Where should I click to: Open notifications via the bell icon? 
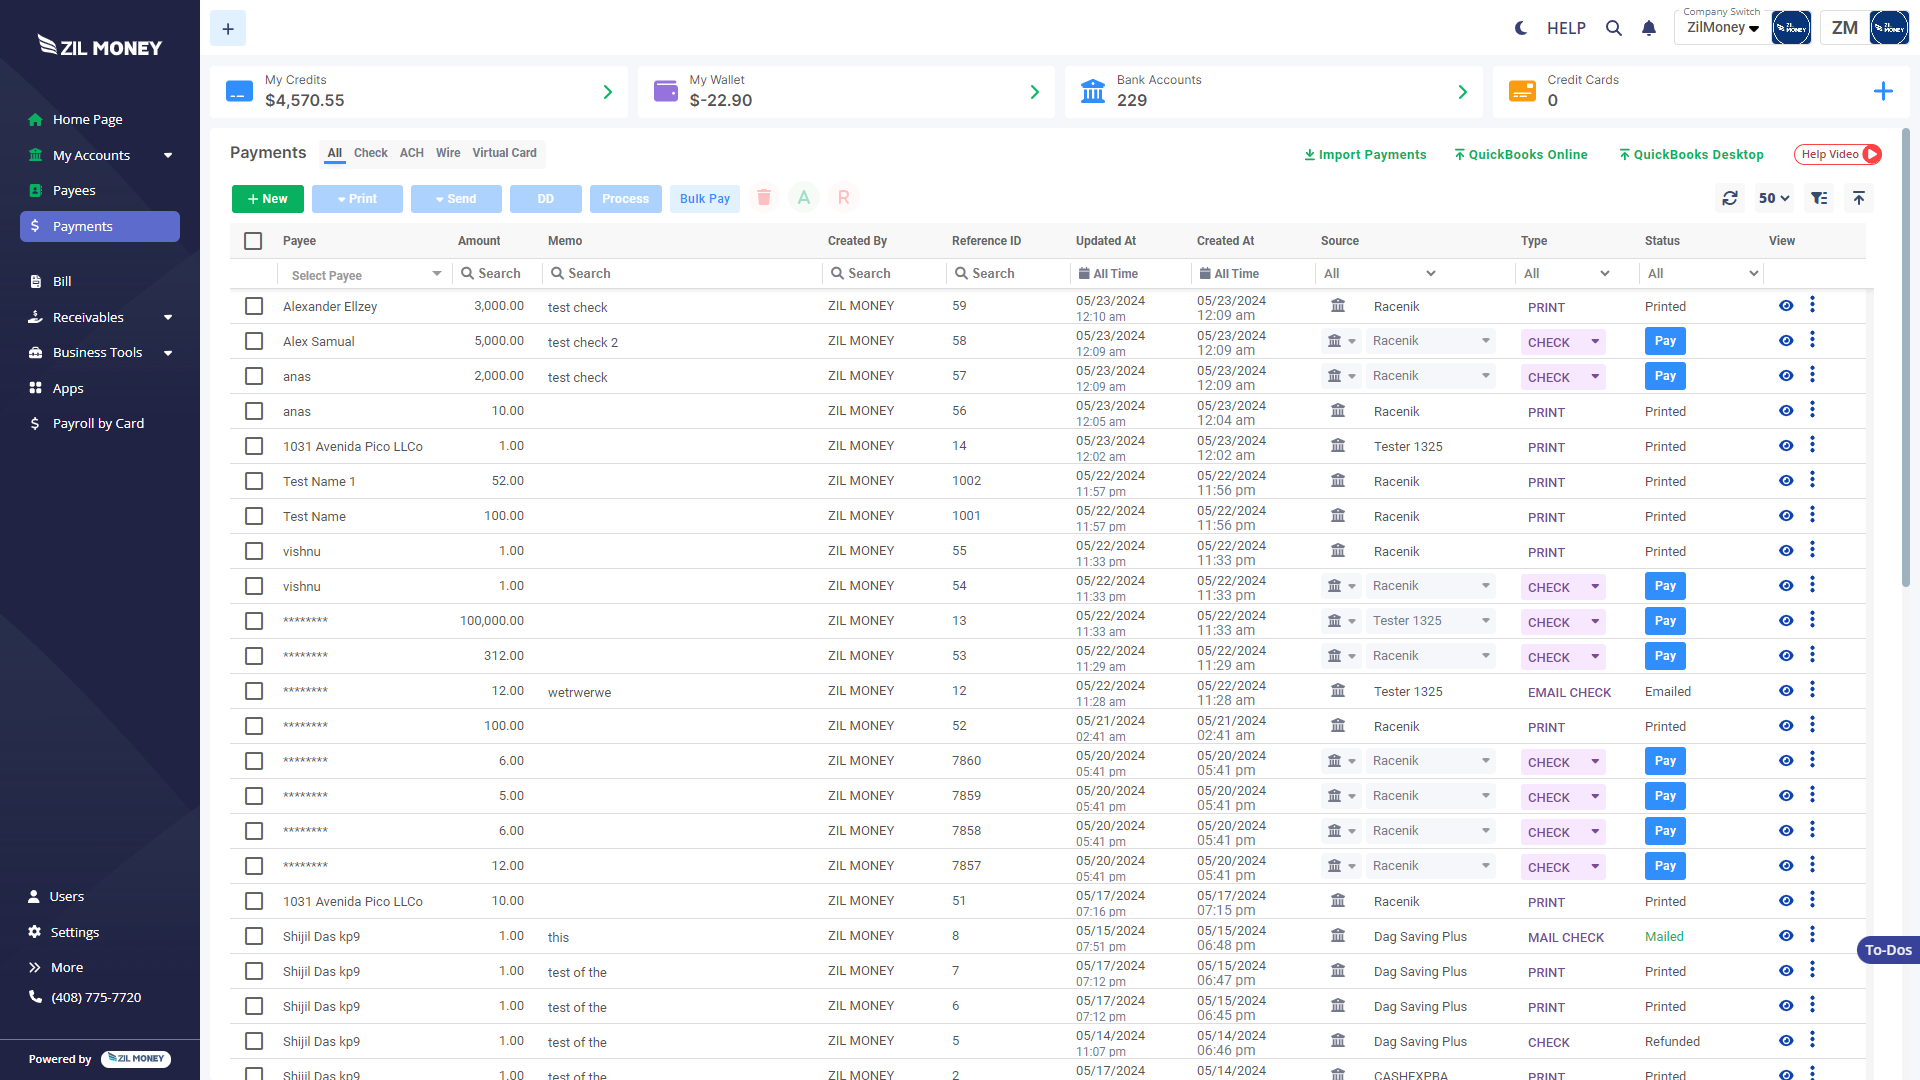(1648, 28)
